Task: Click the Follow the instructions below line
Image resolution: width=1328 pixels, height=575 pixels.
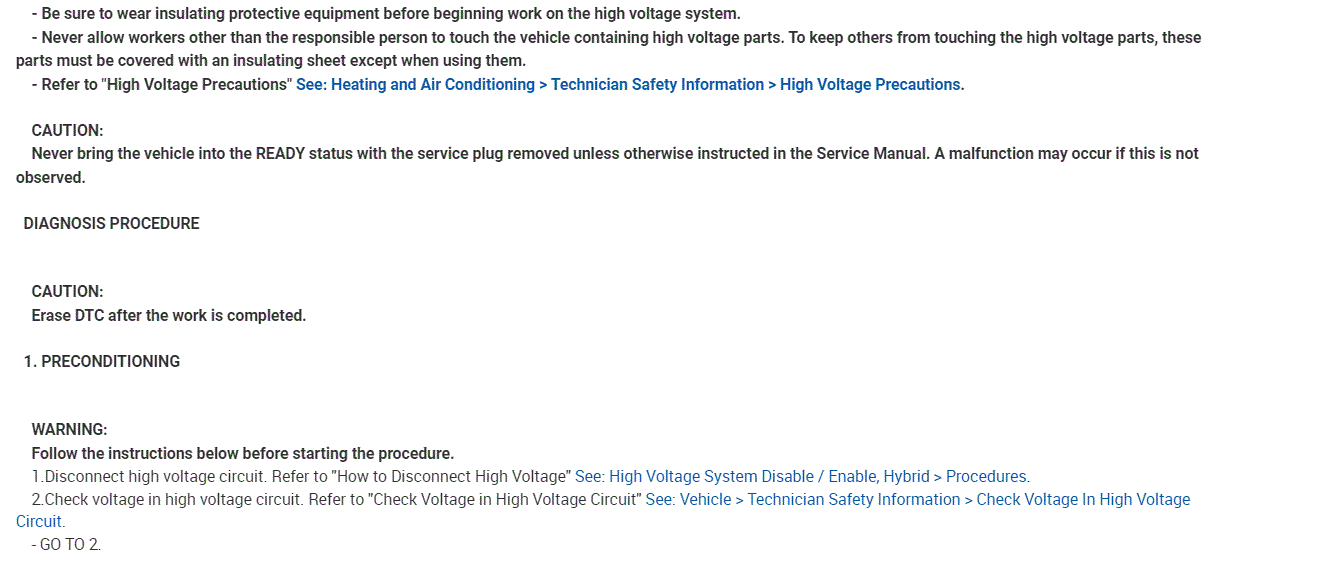Action: (242, 453)
